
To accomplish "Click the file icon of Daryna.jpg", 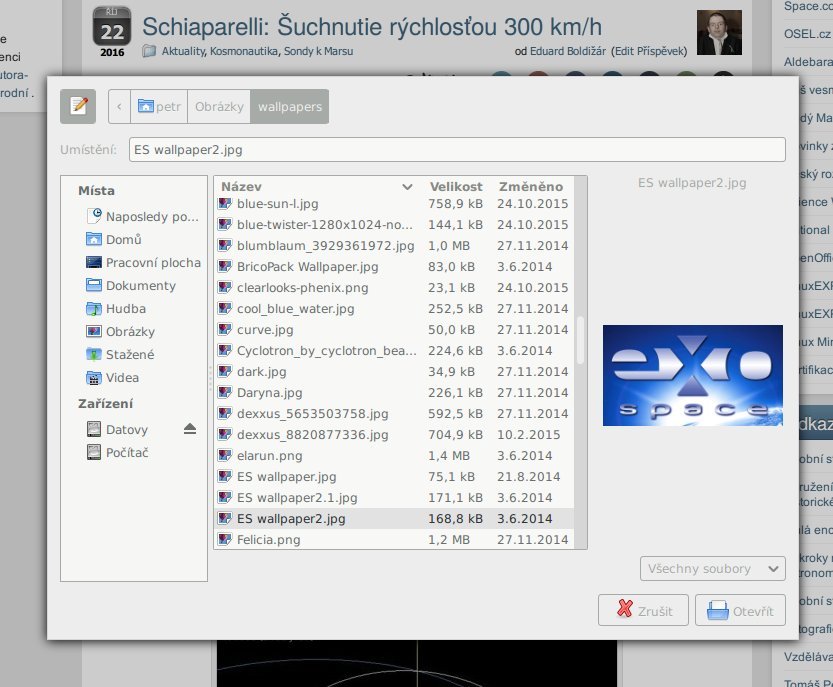I will 225,393.
